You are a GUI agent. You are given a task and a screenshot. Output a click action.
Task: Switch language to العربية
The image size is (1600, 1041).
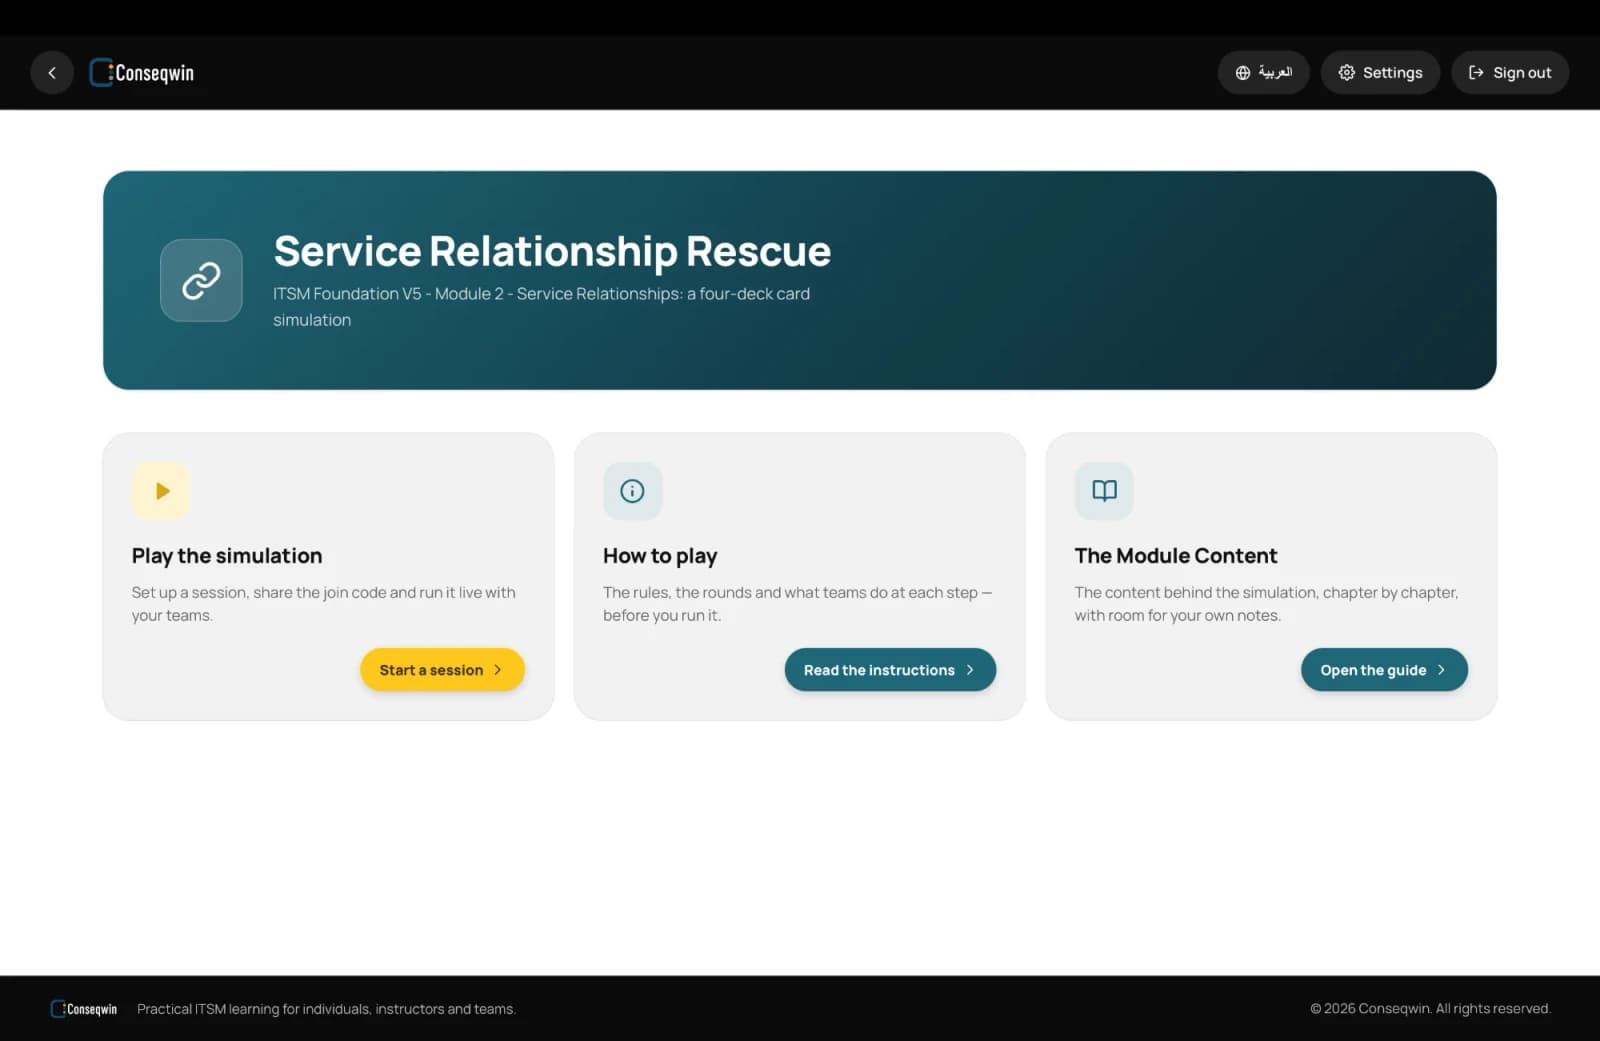[x=1263, y=72]
